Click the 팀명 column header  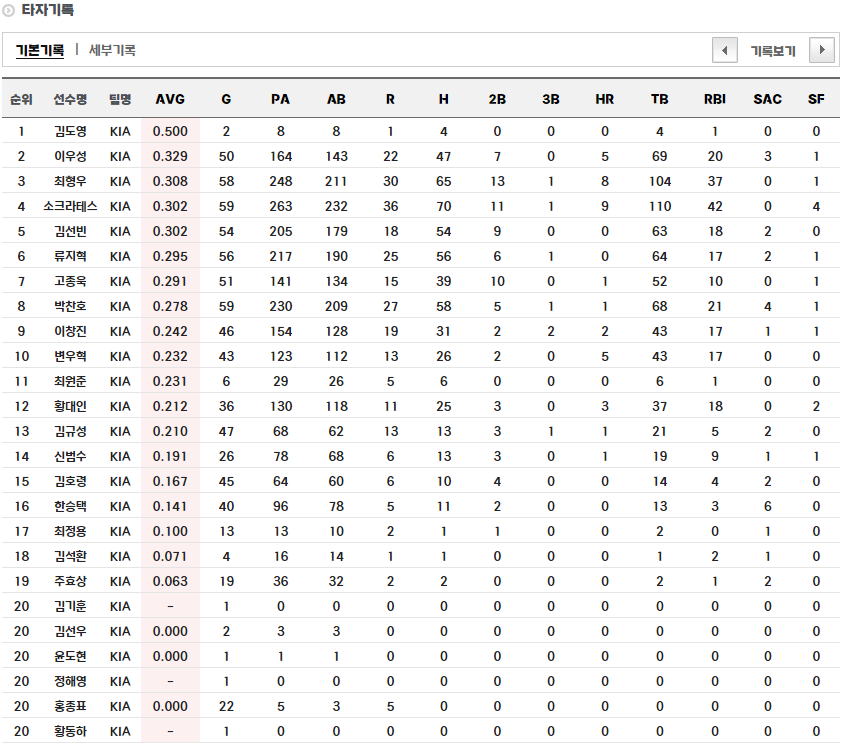click(x=120, y=99)
